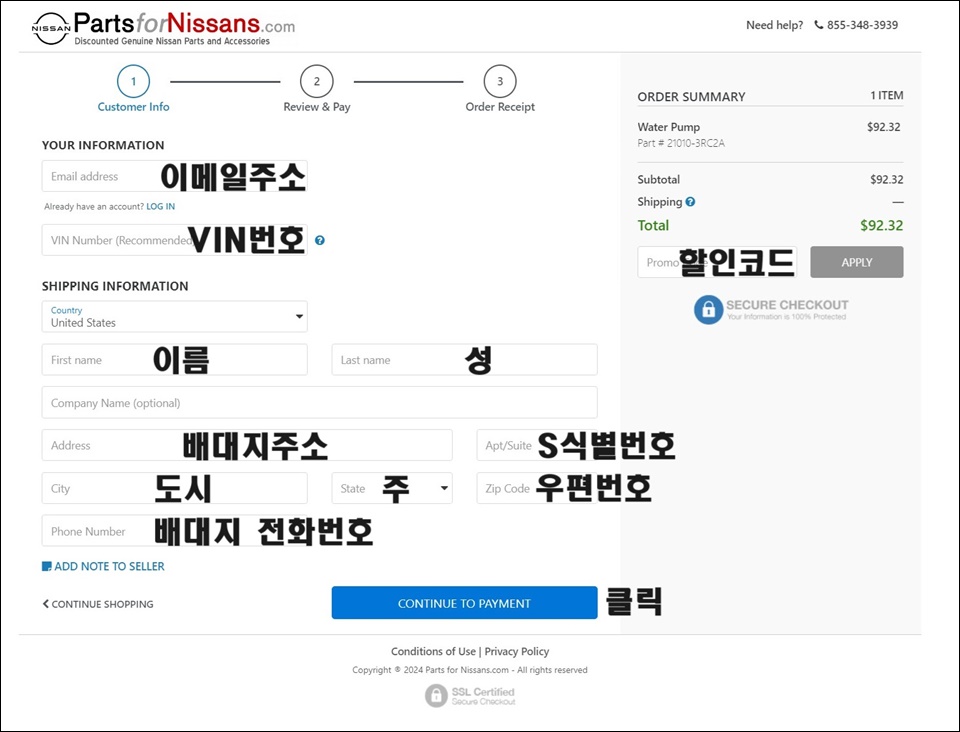Click the green Total $92.32 amount
The height and width of the screenshot is (732, 960).
(x=881, y=225)
